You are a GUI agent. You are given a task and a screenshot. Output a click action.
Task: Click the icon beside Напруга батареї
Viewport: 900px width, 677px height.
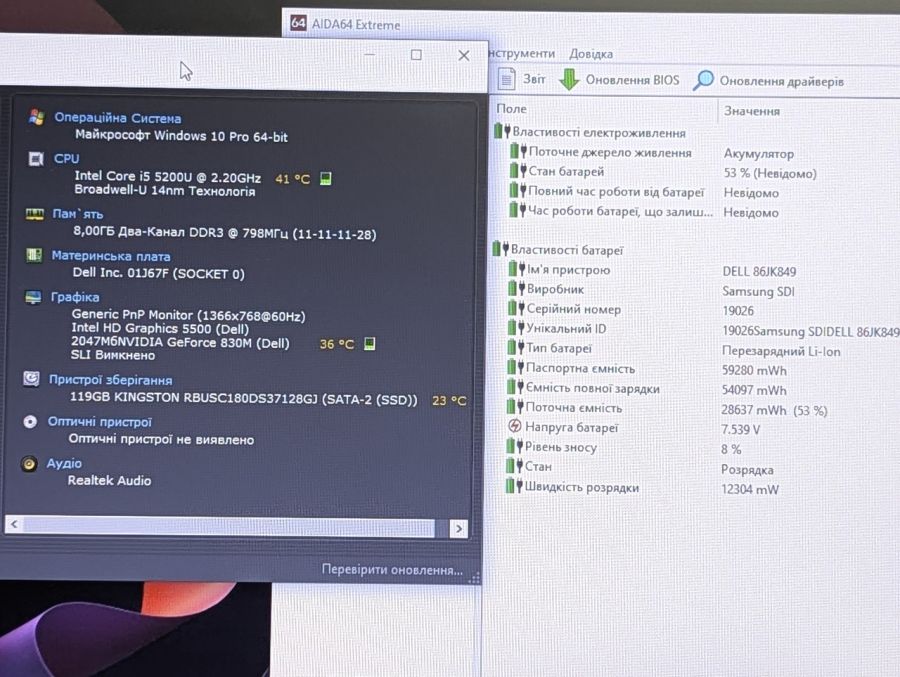point(515,426)
